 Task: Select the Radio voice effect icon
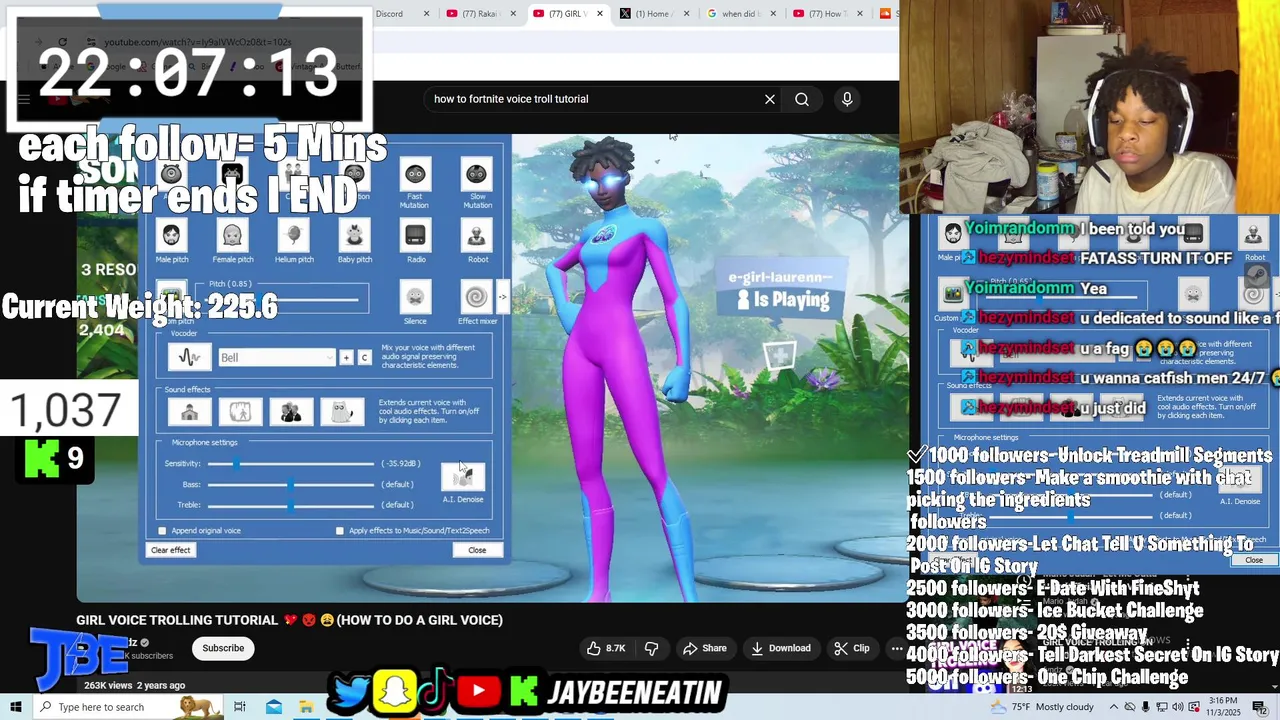pos(415,236)
